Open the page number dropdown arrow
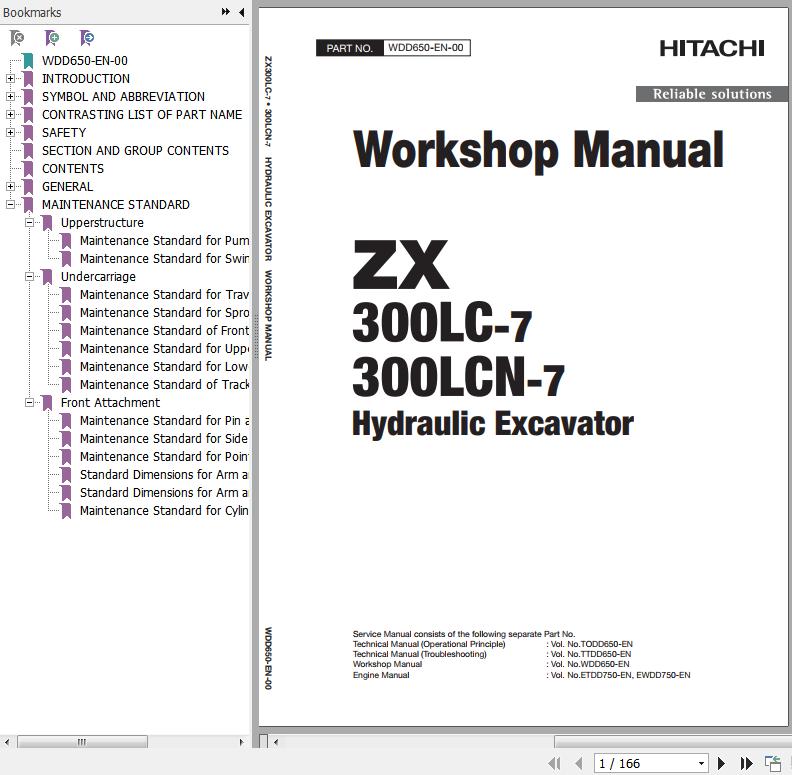 pyautogui.click(x=701, y=763)
